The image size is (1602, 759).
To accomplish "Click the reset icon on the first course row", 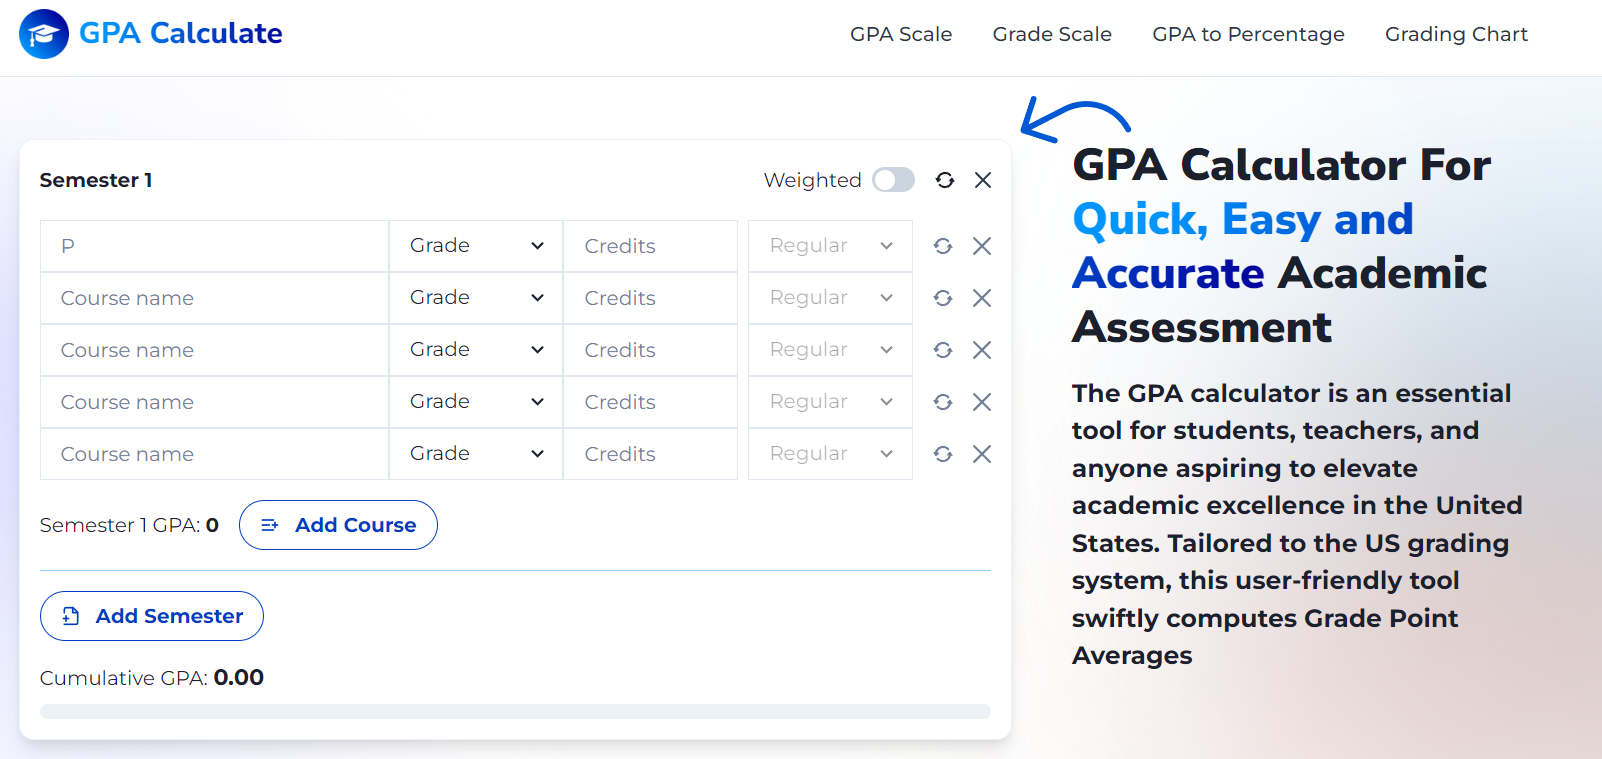I will [x=943, y=245].
